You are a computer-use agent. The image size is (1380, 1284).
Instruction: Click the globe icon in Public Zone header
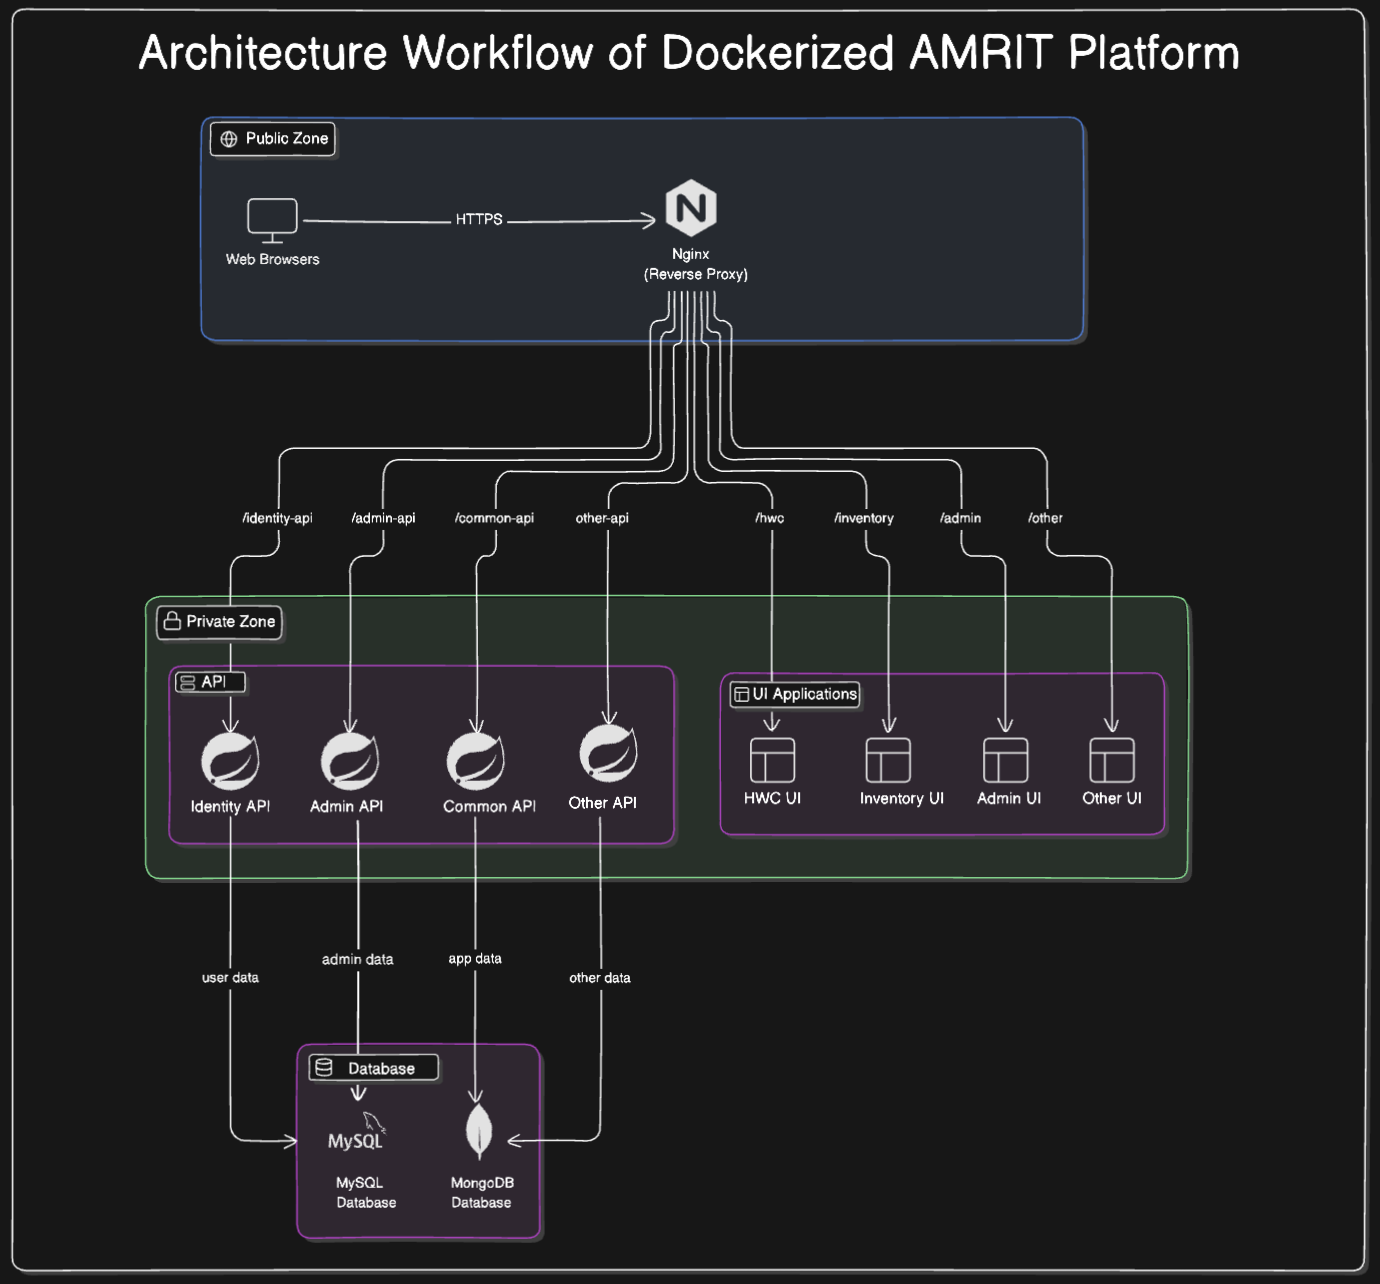click(x=228, y=139)
